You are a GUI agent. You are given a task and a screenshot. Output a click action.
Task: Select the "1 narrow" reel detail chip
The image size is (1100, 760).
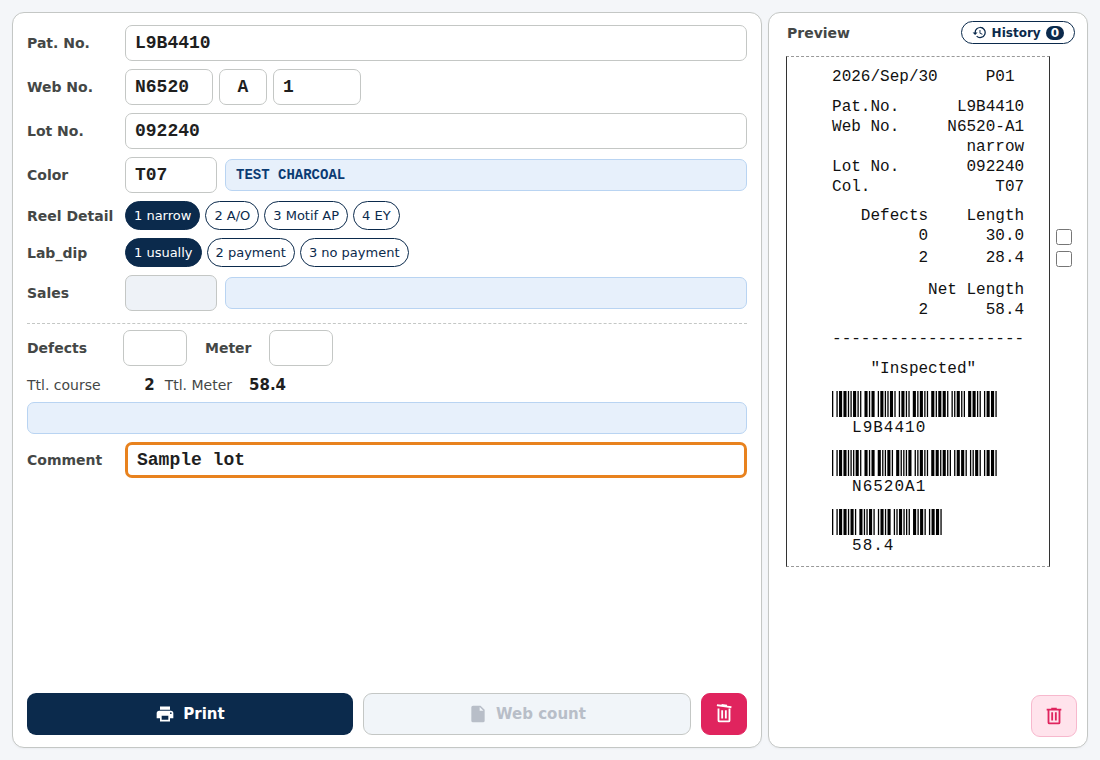point(163,215)
